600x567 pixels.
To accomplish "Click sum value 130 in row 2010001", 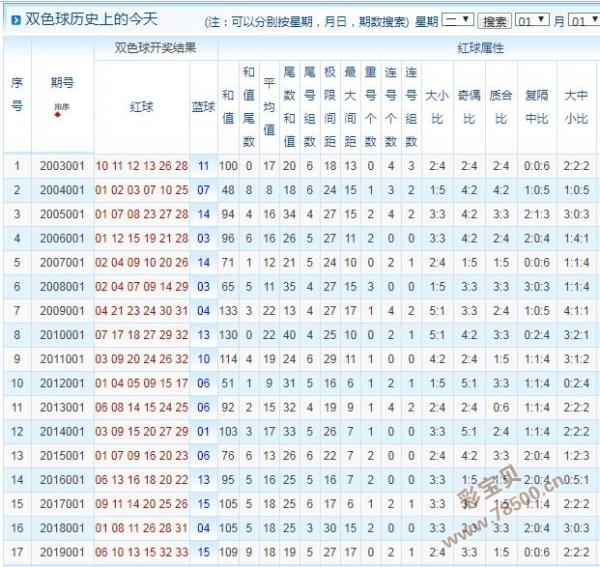I will 228,335.
